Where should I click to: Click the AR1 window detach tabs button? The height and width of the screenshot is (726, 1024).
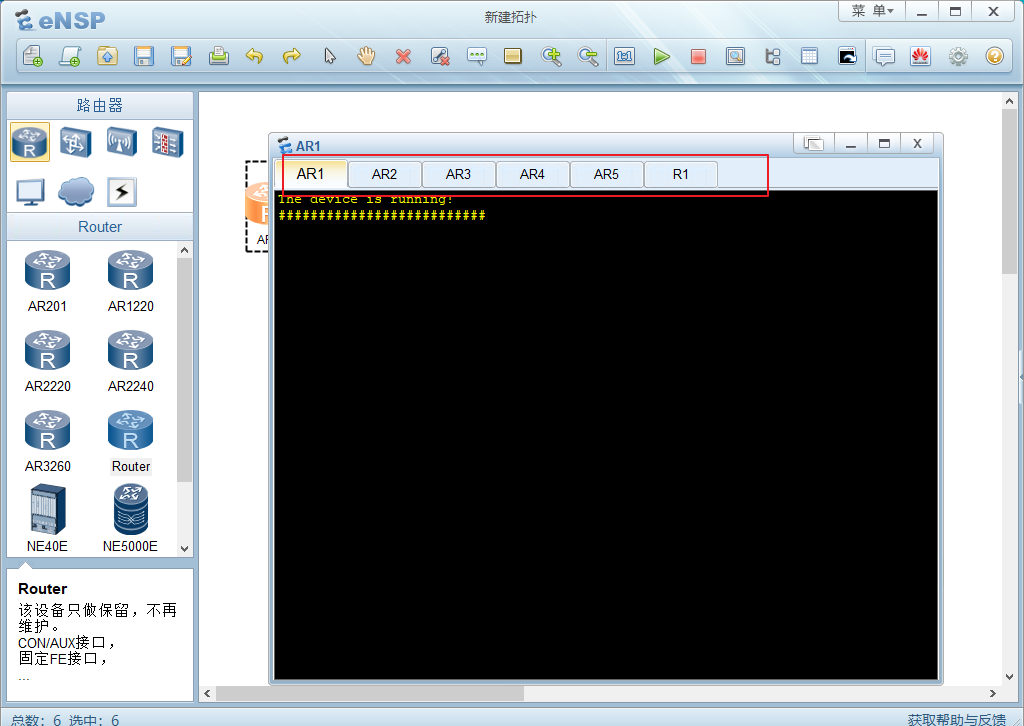coord(814,144)
